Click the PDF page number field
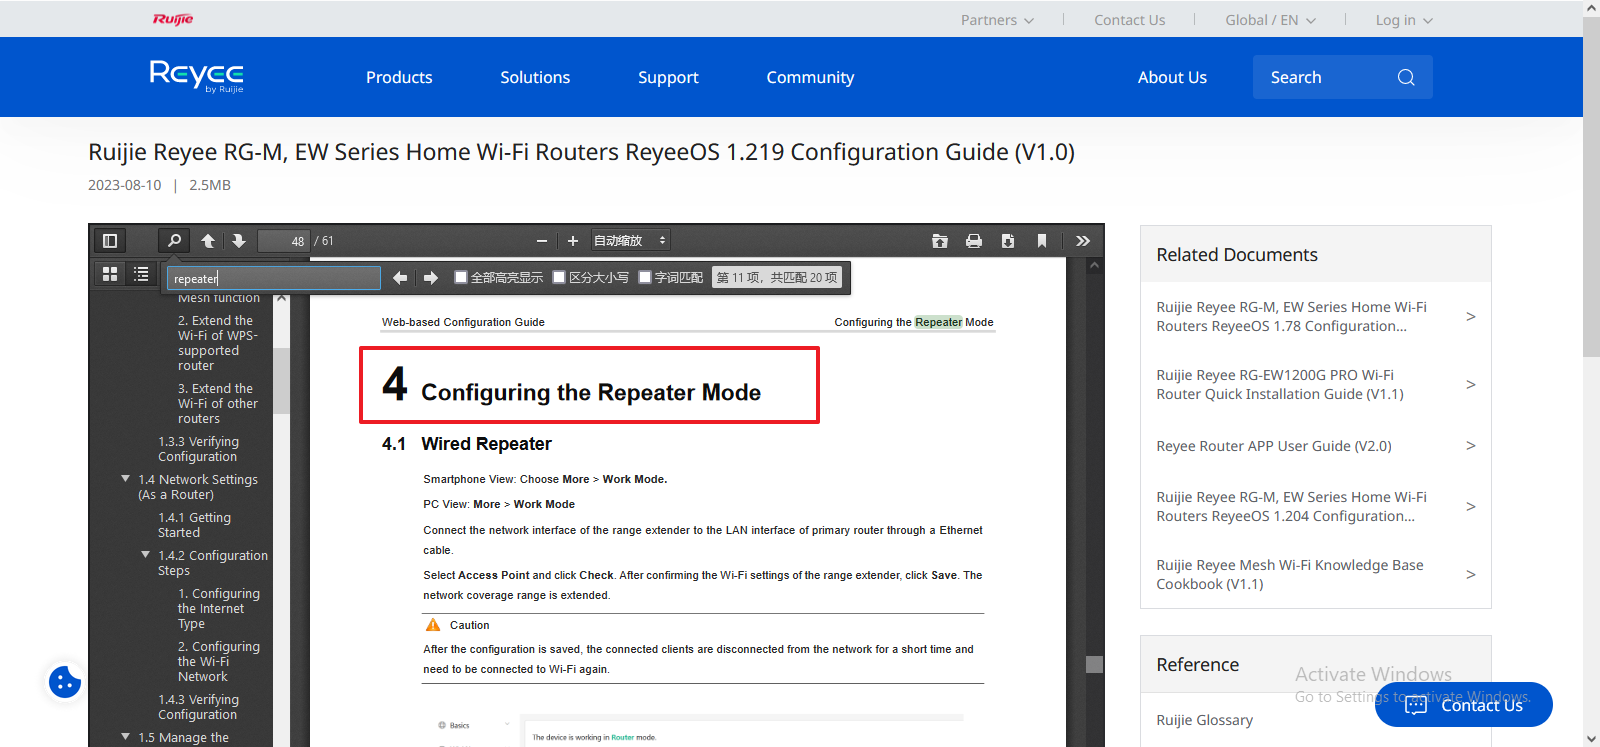1600x747 pixels. click(x=284, y=241)
